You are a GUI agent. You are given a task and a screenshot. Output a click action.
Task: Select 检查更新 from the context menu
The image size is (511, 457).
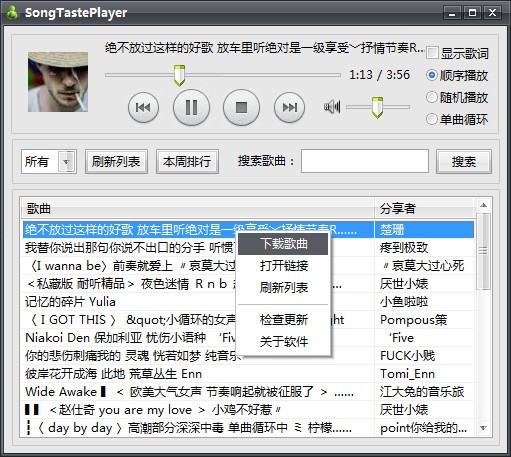click(x=283, y=320)
